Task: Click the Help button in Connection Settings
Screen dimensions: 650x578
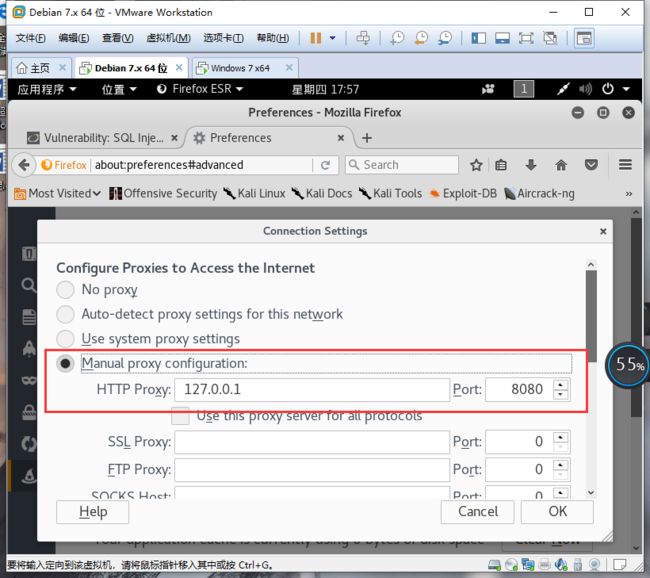Action: tap(92, 512)
